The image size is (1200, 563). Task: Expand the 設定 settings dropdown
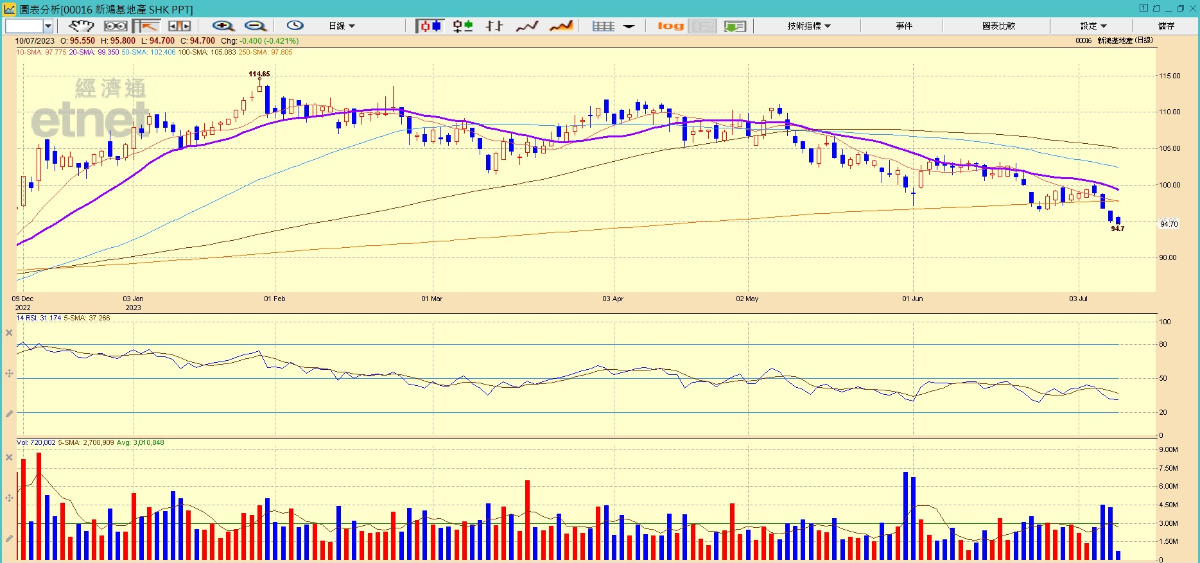pos(1093,26)
